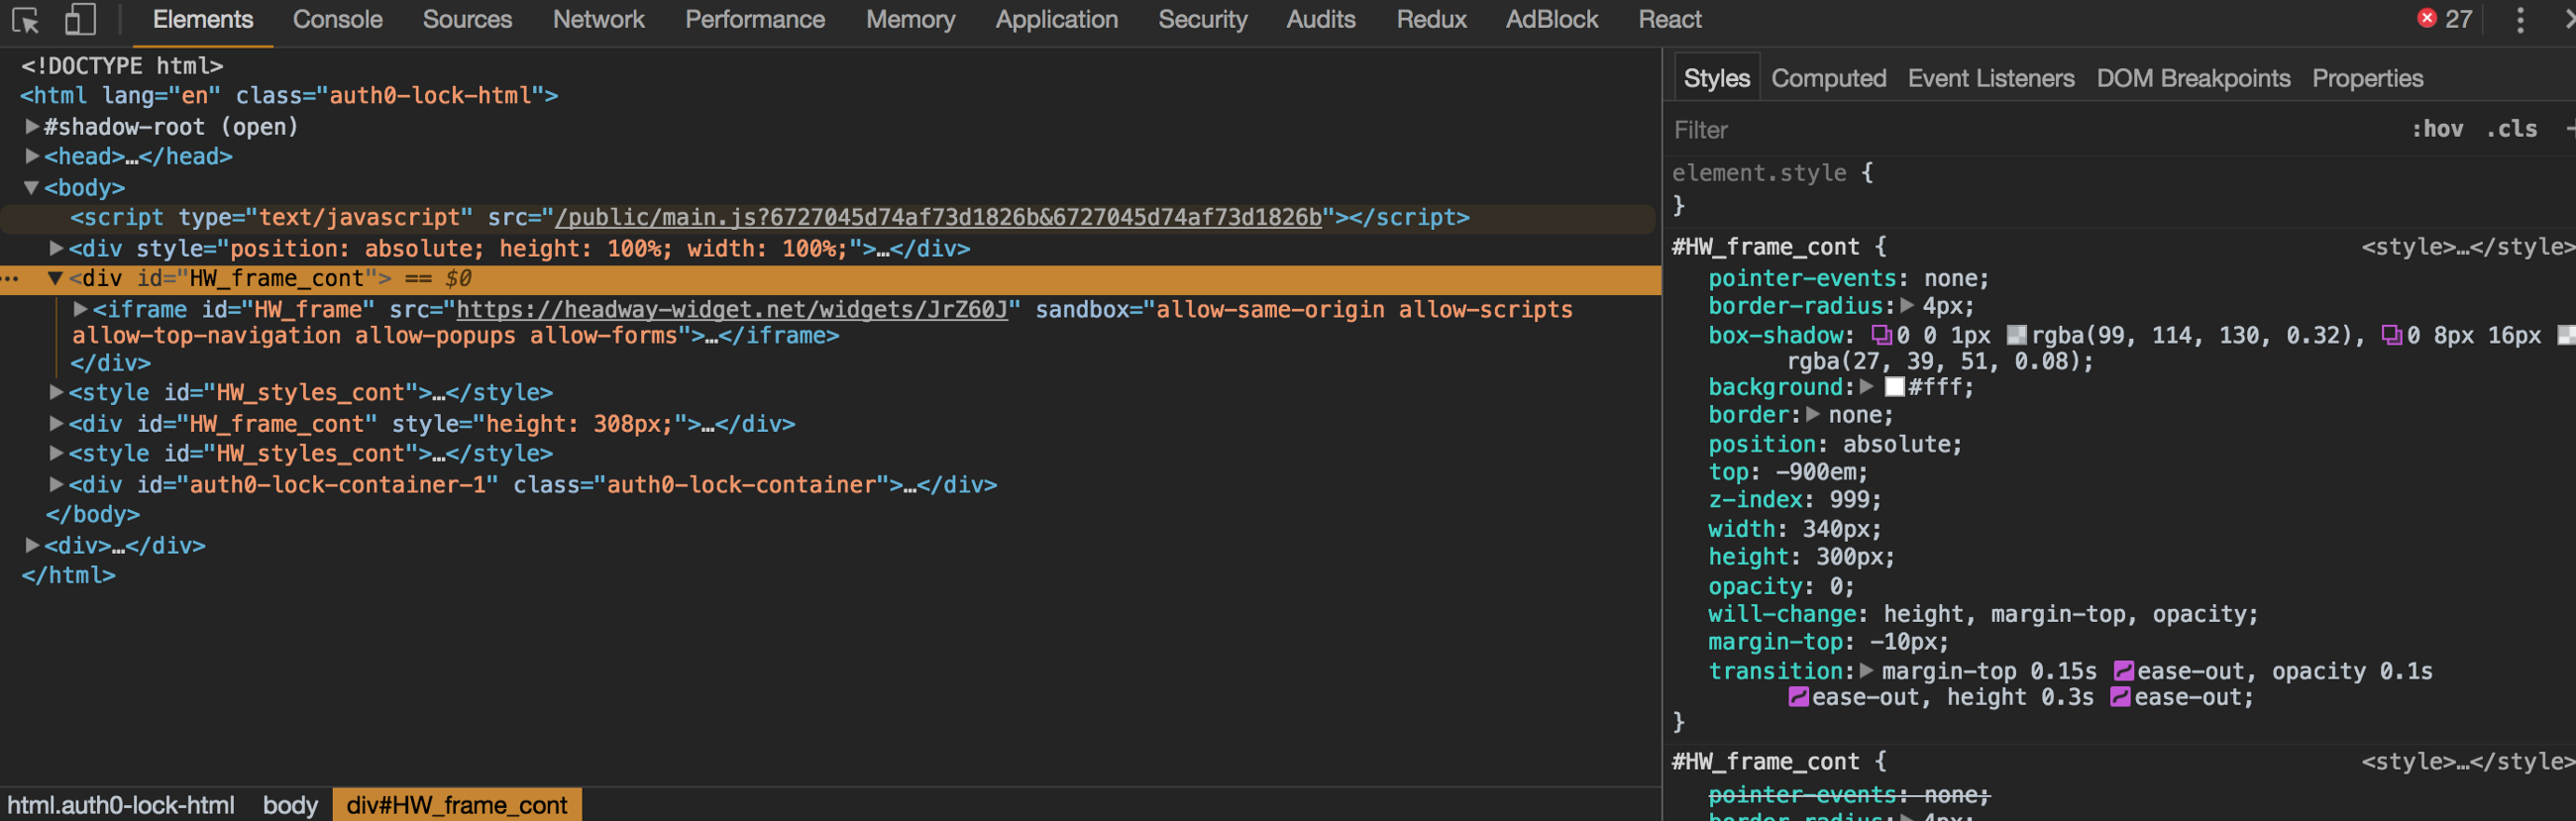
Task: Open the margin-top ease-out timing editor icon
Action: [x=2124, y=671]
